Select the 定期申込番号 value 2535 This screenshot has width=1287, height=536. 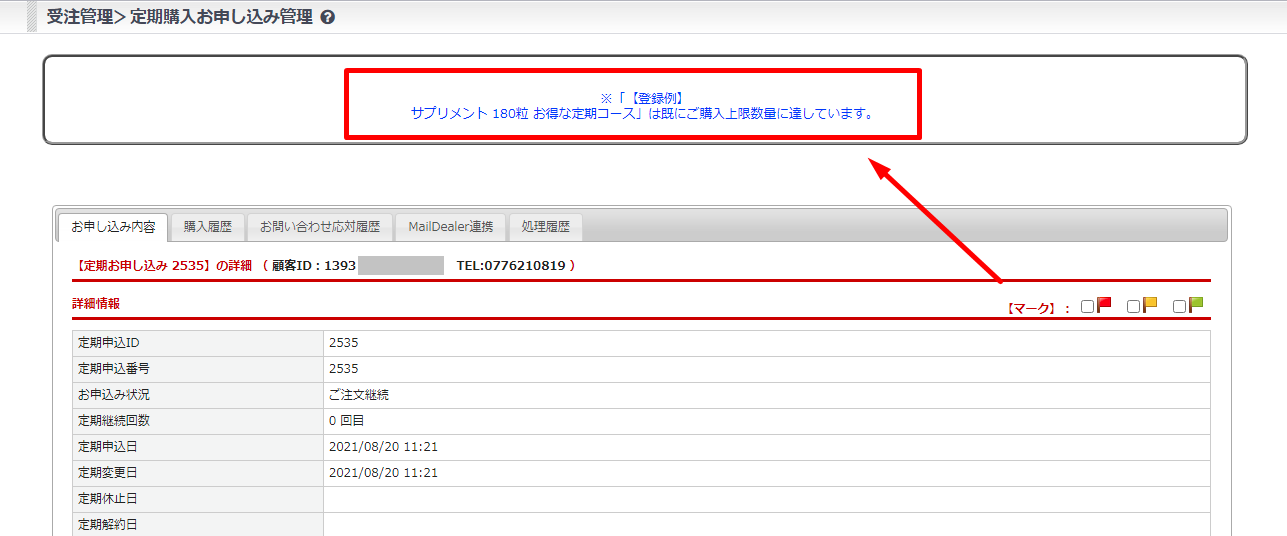343,369
